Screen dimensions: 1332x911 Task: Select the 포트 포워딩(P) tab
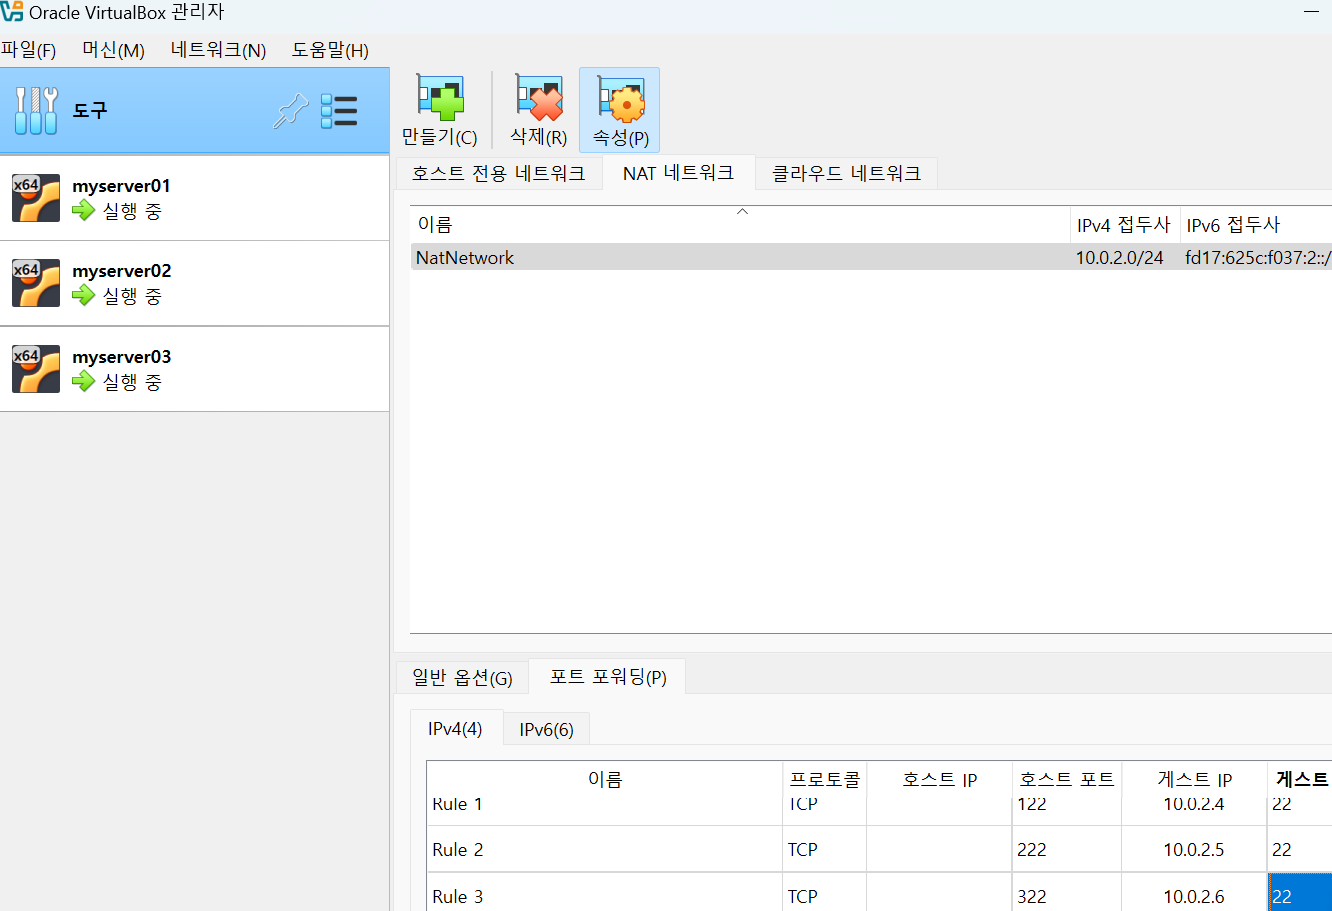pos(608,677)
